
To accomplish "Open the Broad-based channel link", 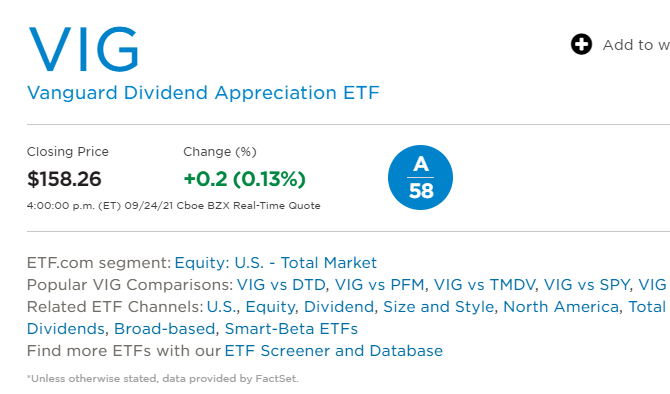I will [x=165, y=329].
